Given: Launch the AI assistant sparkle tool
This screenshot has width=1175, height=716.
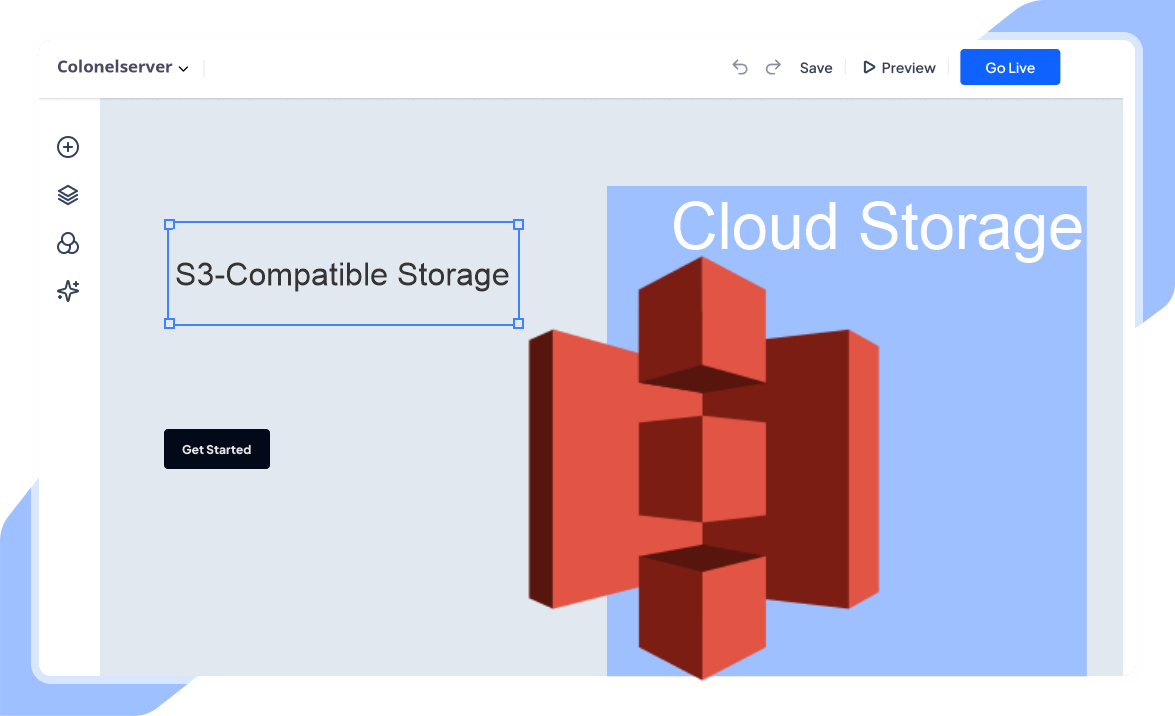Looking at the screenshot, I should tap(67, 291).
